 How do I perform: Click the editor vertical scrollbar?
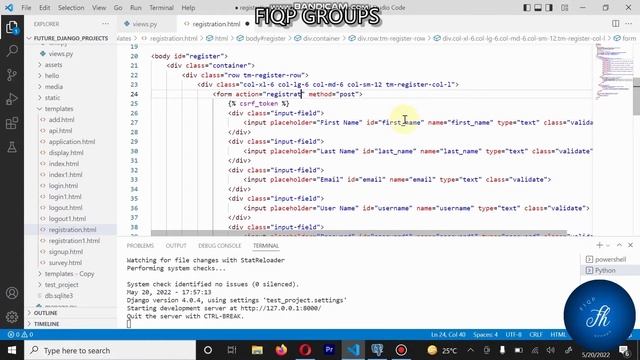click(x=636, y=96)
